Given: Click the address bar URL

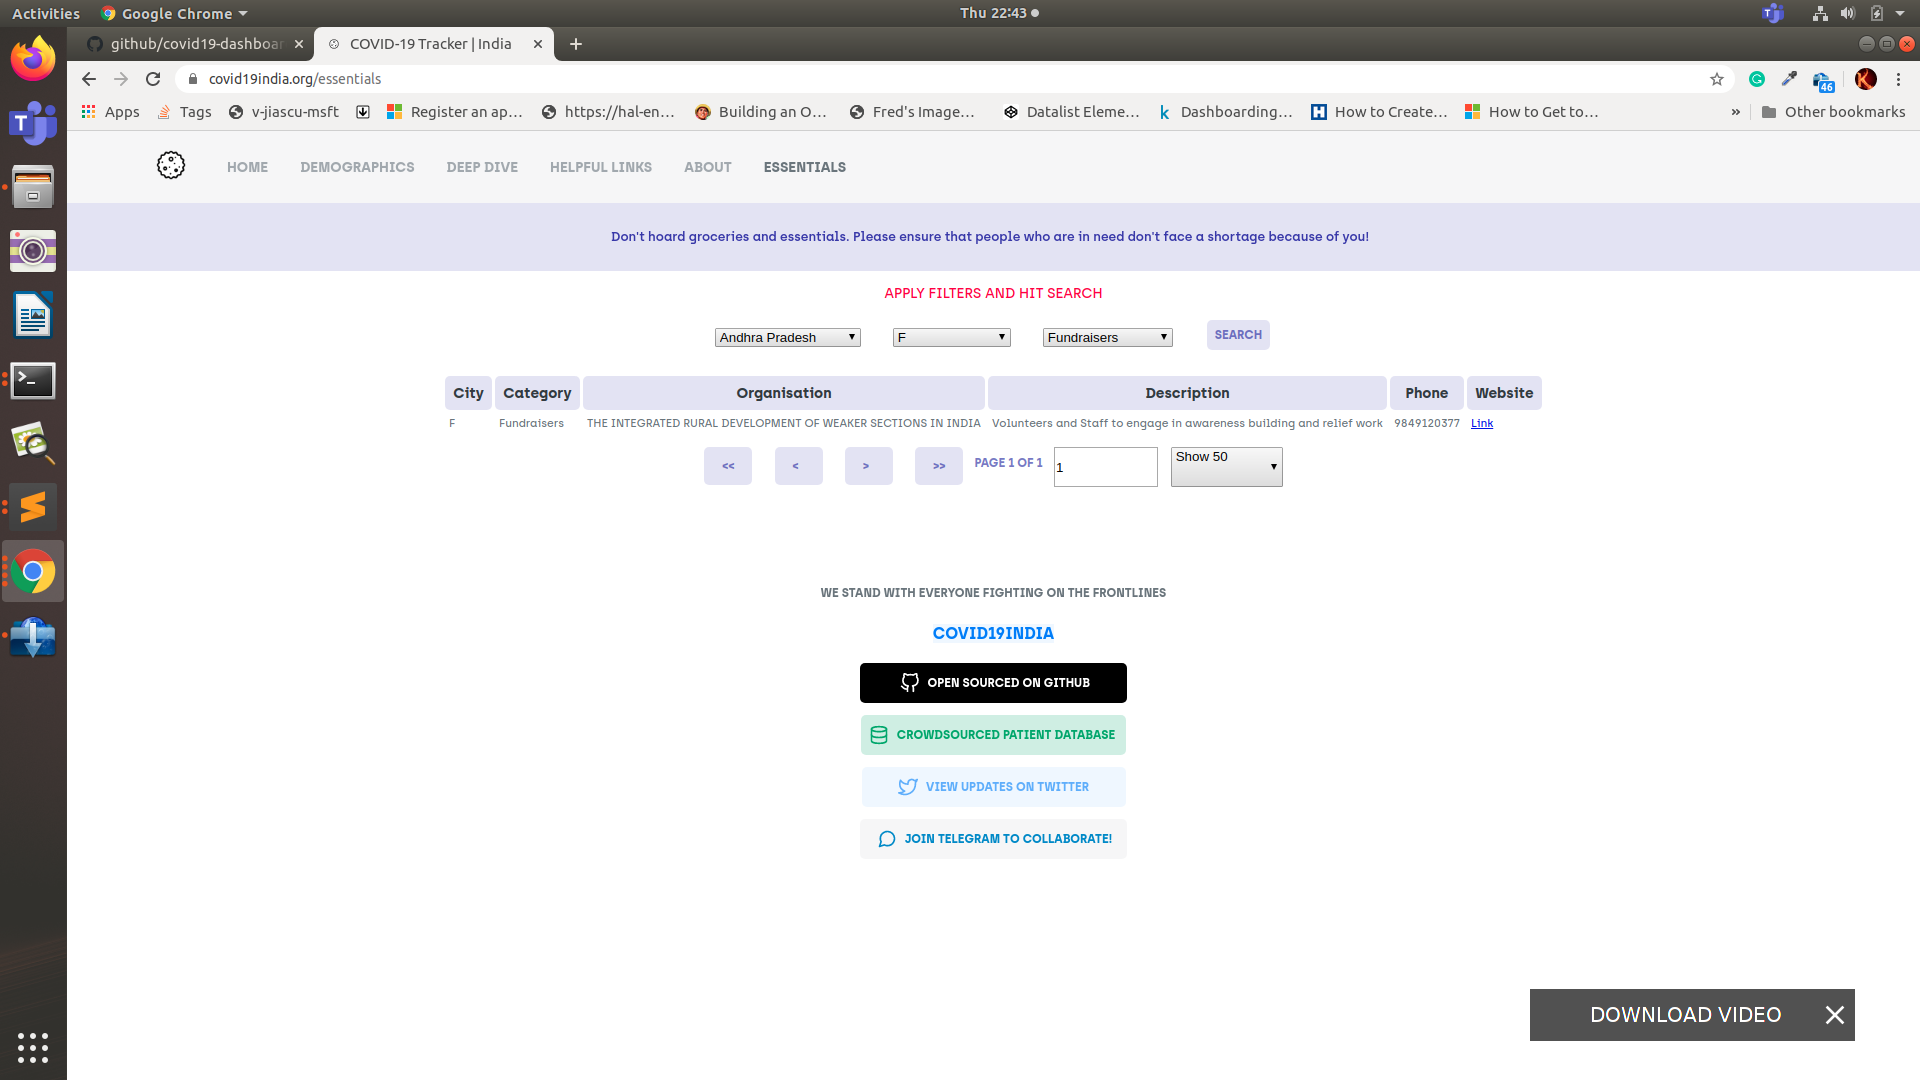Looking at the screenshot, I should 295,79.
